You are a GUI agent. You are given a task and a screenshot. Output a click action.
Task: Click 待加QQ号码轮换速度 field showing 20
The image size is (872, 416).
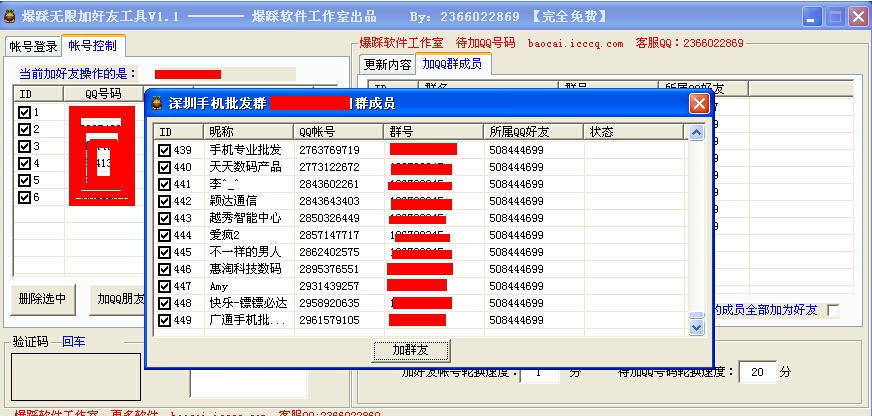click(757, 372)
